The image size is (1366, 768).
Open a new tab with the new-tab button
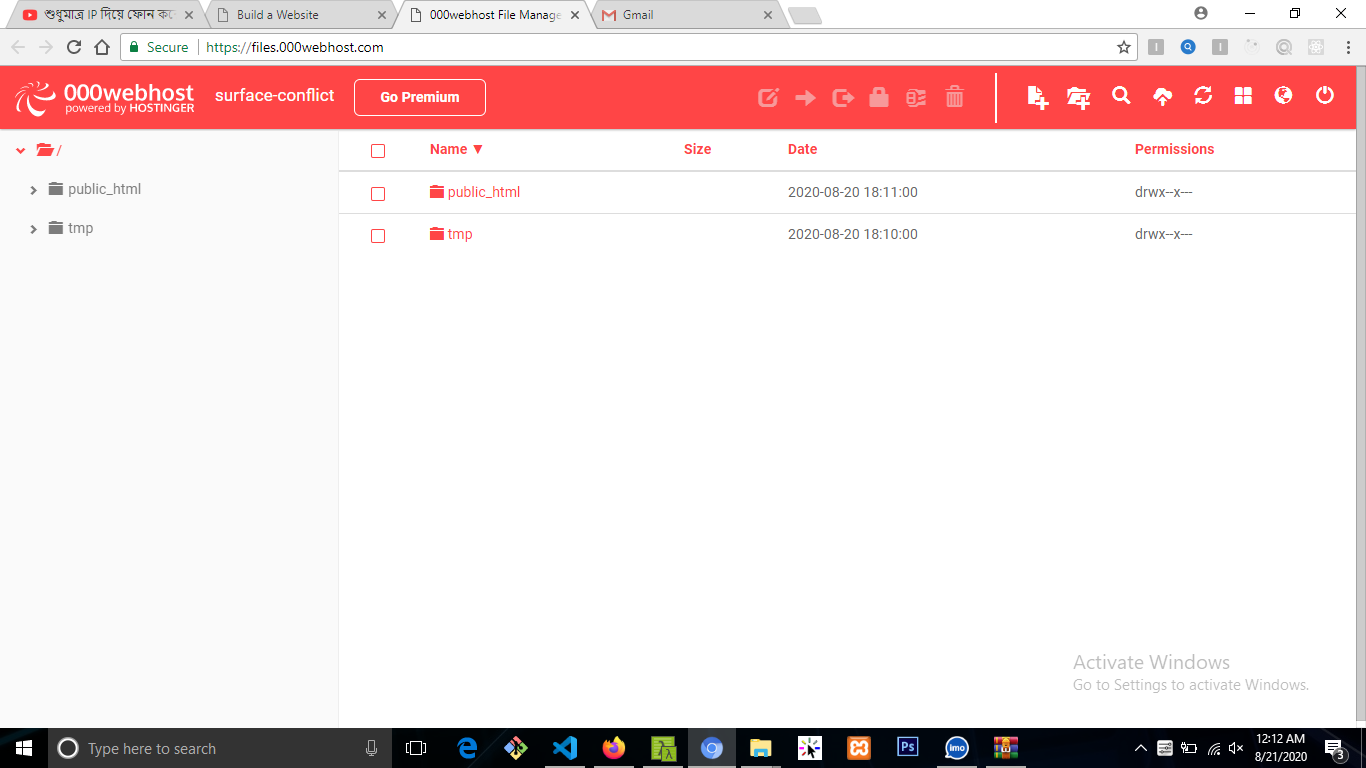pos(804,16)
